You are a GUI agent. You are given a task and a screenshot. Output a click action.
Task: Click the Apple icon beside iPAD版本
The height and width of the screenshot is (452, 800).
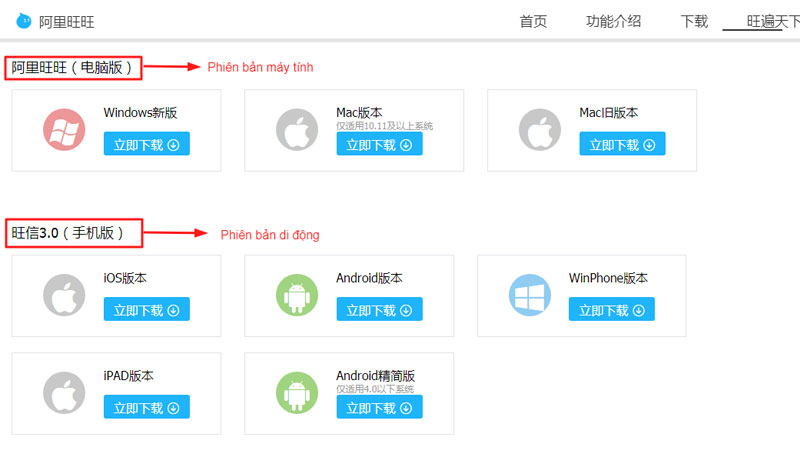pyautogui.click(x=64, y=393)
